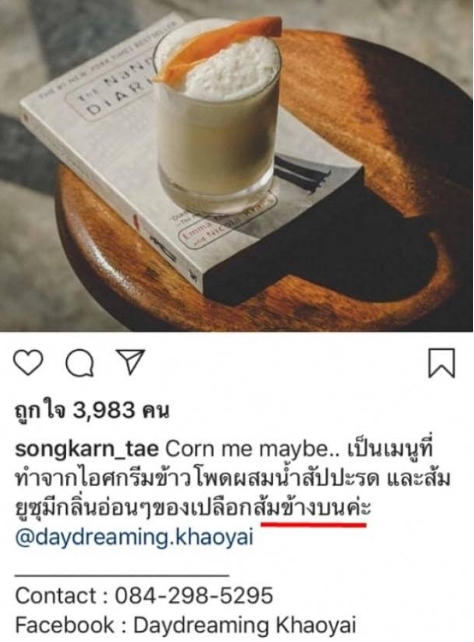Click the red-underlined Thai phrase
474x642 pixels.
[313, 509]
